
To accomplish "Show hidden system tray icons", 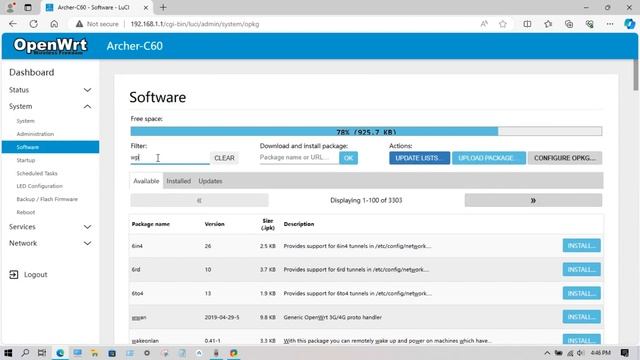I will pyautogui.click(x=547, y=353).
